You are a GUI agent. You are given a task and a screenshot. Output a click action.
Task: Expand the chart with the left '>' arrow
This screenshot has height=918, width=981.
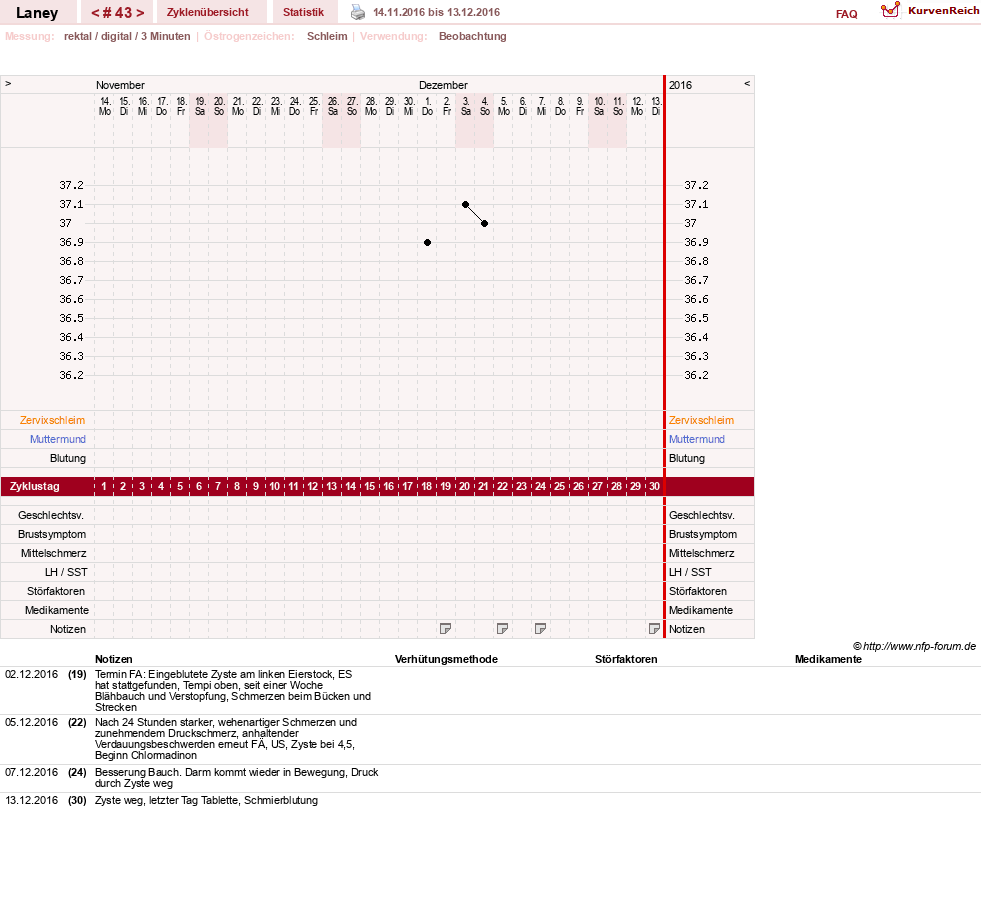click(8, 83)
